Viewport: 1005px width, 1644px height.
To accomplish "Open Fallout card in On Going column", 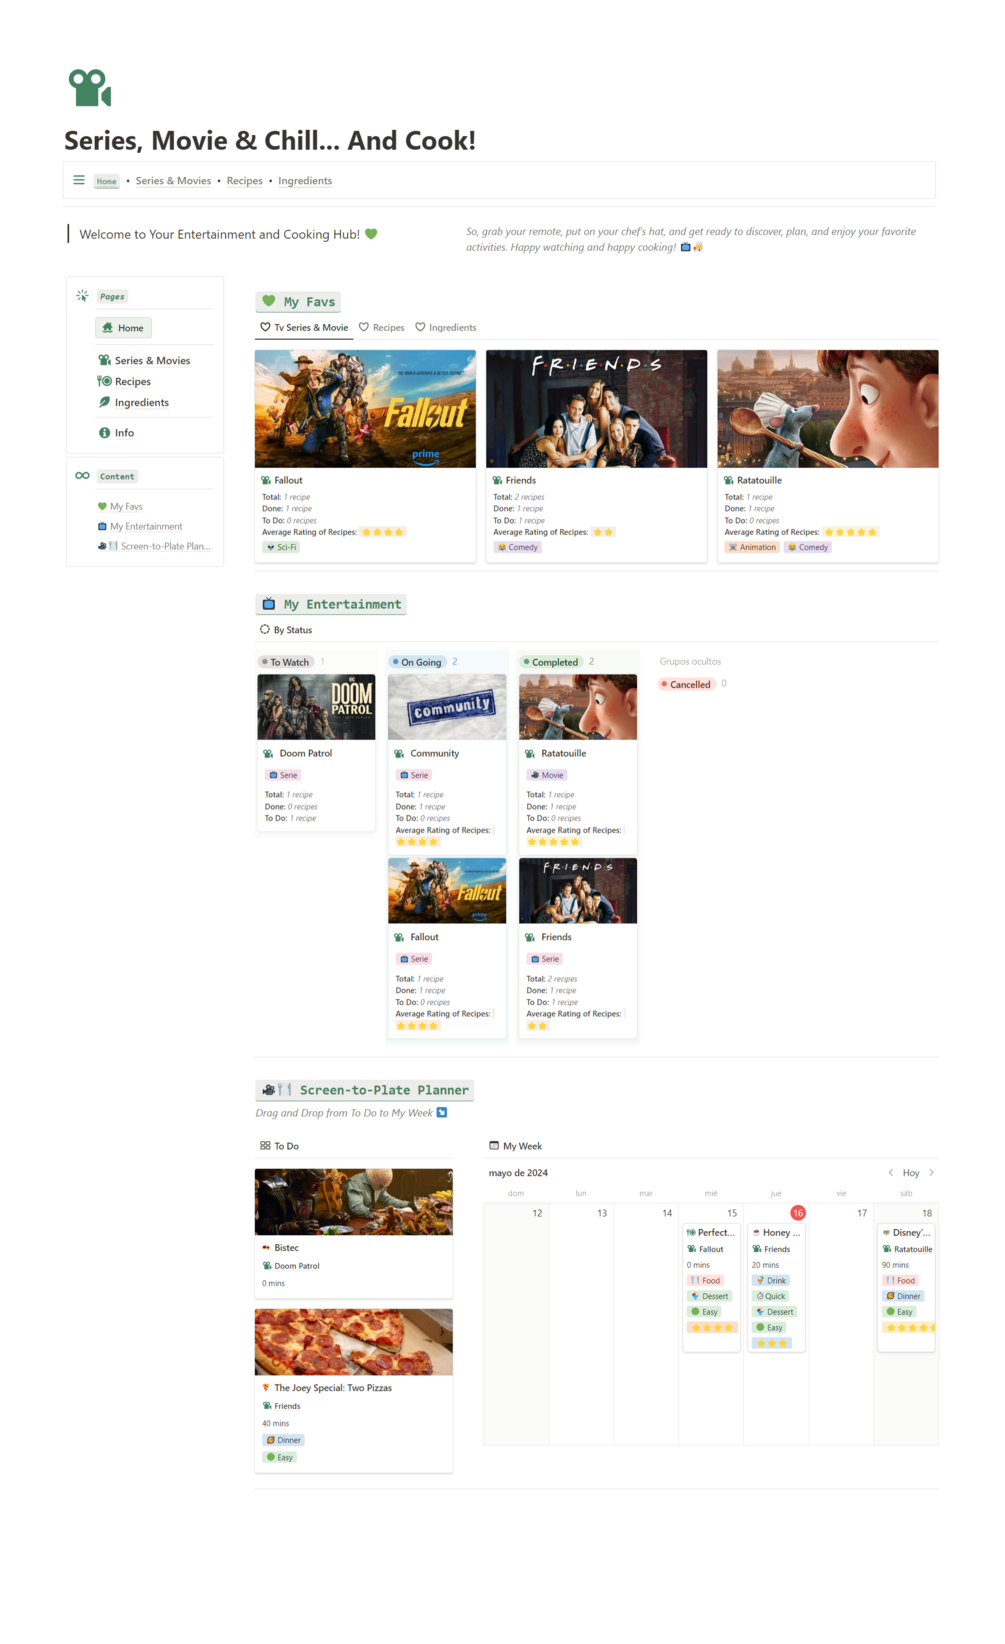I will (447, 948).
